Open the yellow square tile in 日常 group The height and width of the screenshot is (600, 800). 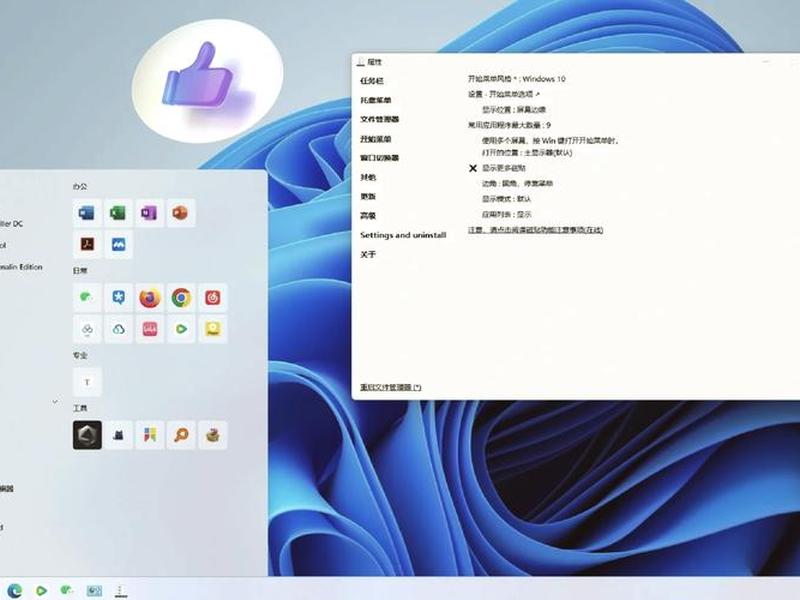point(212,329)
